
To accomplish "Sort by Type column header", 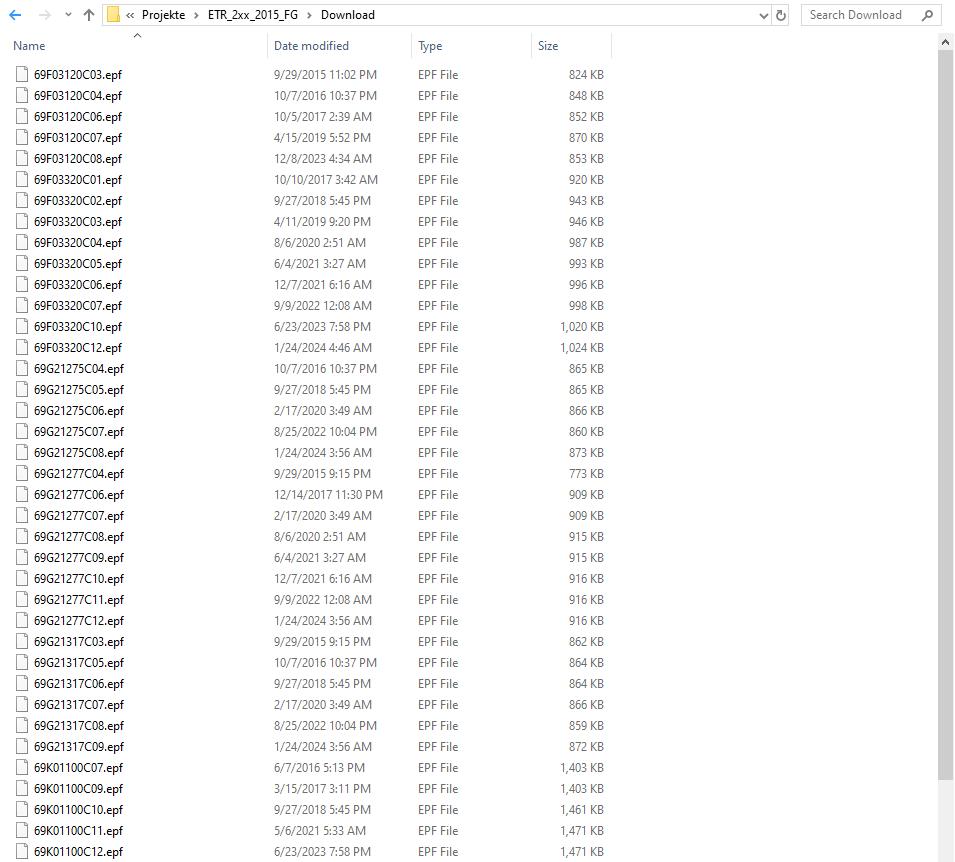I will (x=430, y=46).
